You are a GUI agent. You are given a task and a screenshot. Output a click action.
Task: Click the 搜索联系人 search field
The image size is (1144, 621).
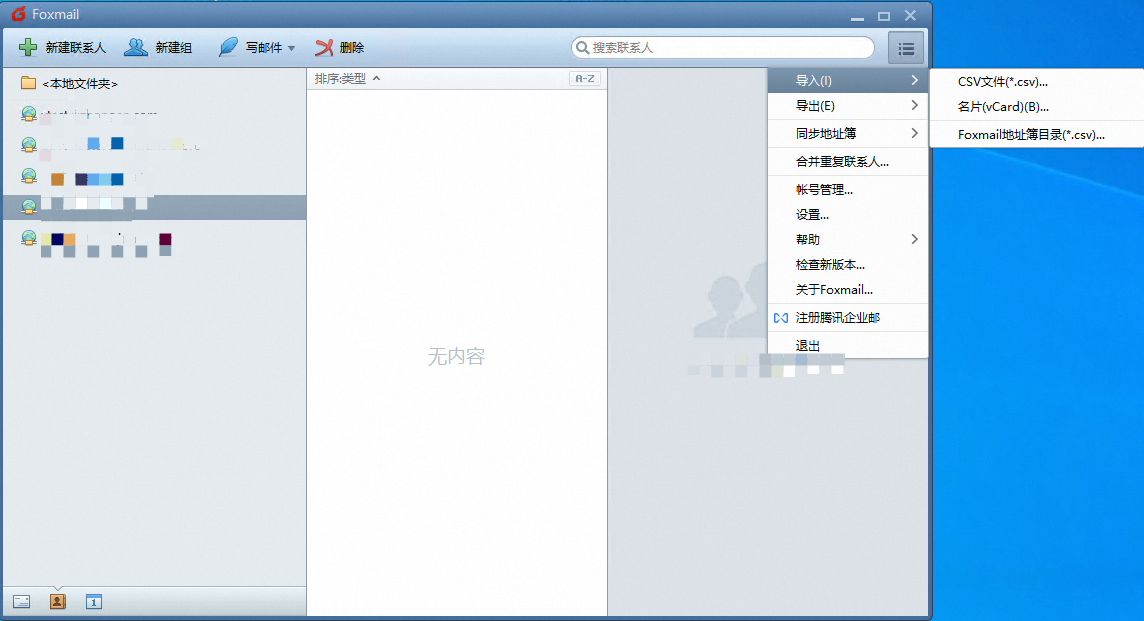click(x=723, y=47)
